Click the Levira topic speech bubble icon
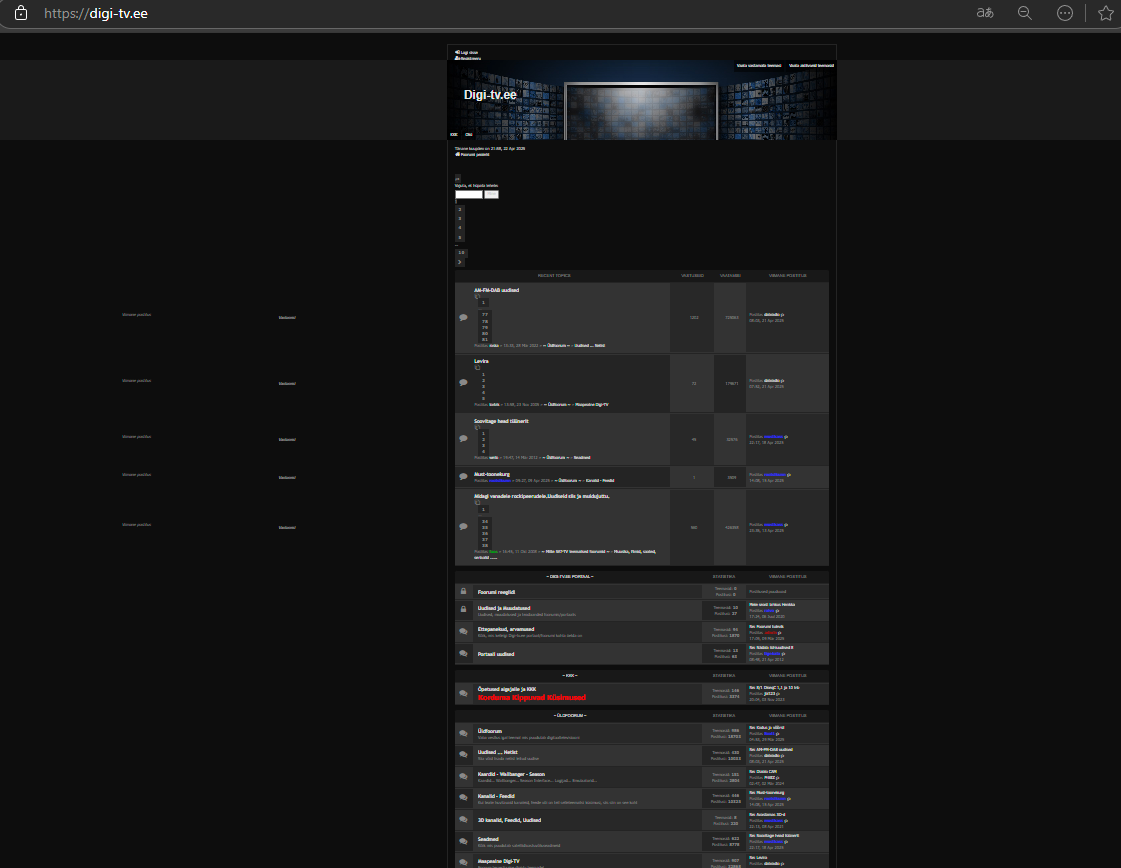The image size is (1121, 868). 463,383
